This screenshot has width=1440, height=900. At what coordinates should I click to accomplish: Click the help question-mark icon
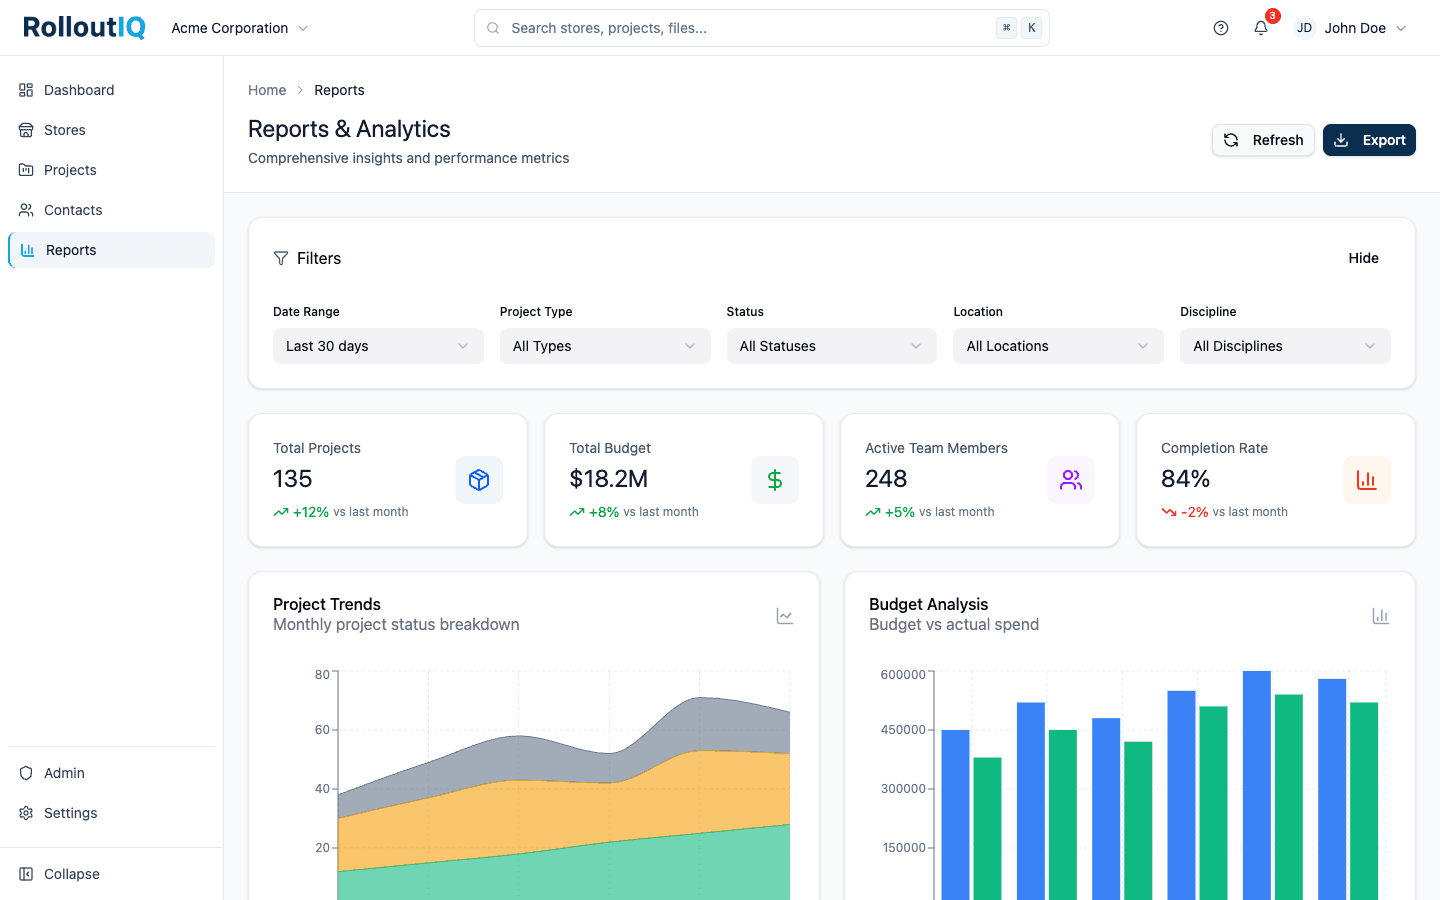[1220, 27]
